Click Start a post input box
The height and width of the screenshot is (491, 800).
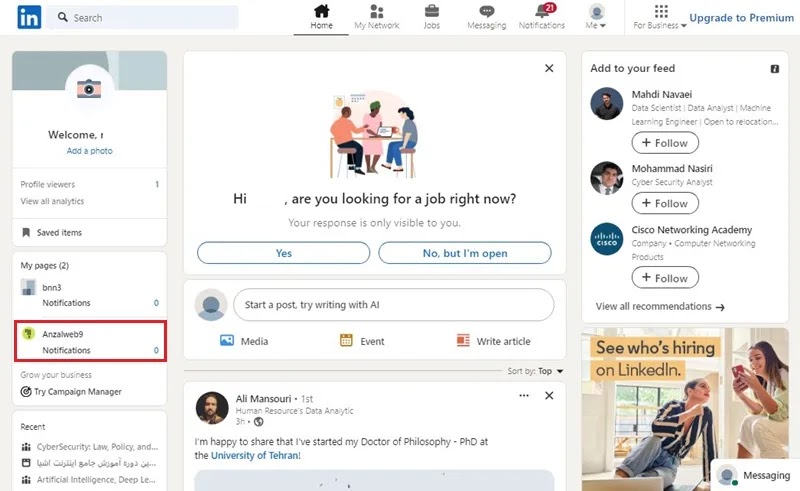(x=393, y=305)
